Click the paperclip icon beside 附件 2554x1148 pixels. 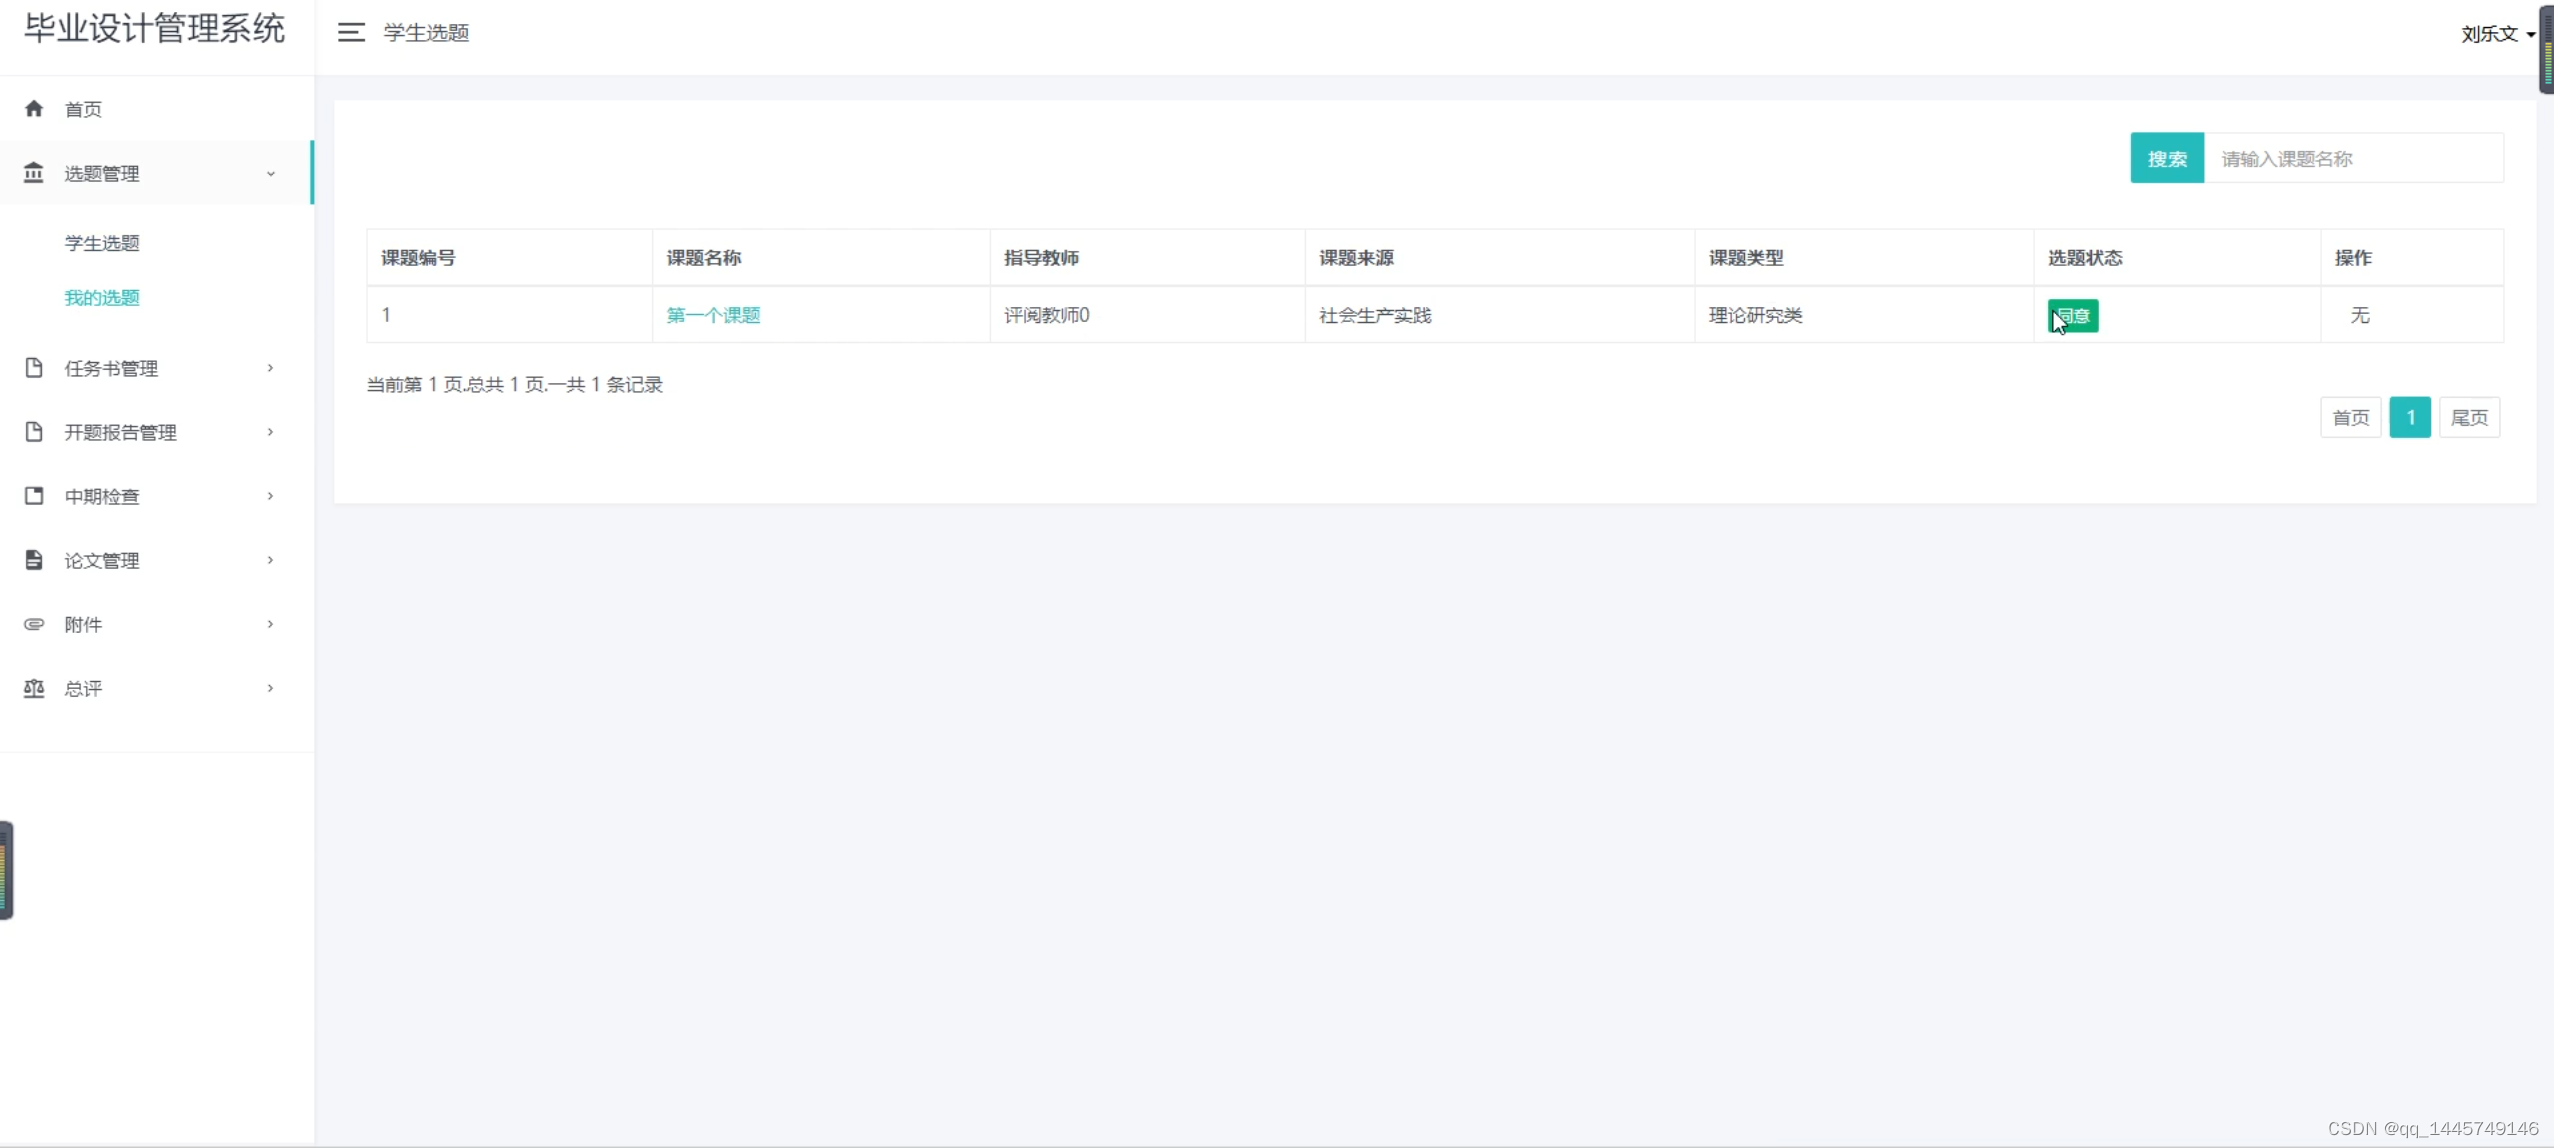34,624
